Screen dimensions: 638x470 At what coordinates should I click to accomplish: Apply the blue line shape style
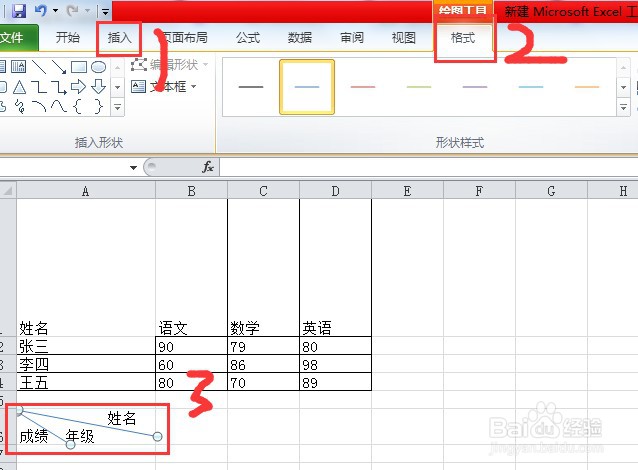pyautogui.click(x=307, y=87)
